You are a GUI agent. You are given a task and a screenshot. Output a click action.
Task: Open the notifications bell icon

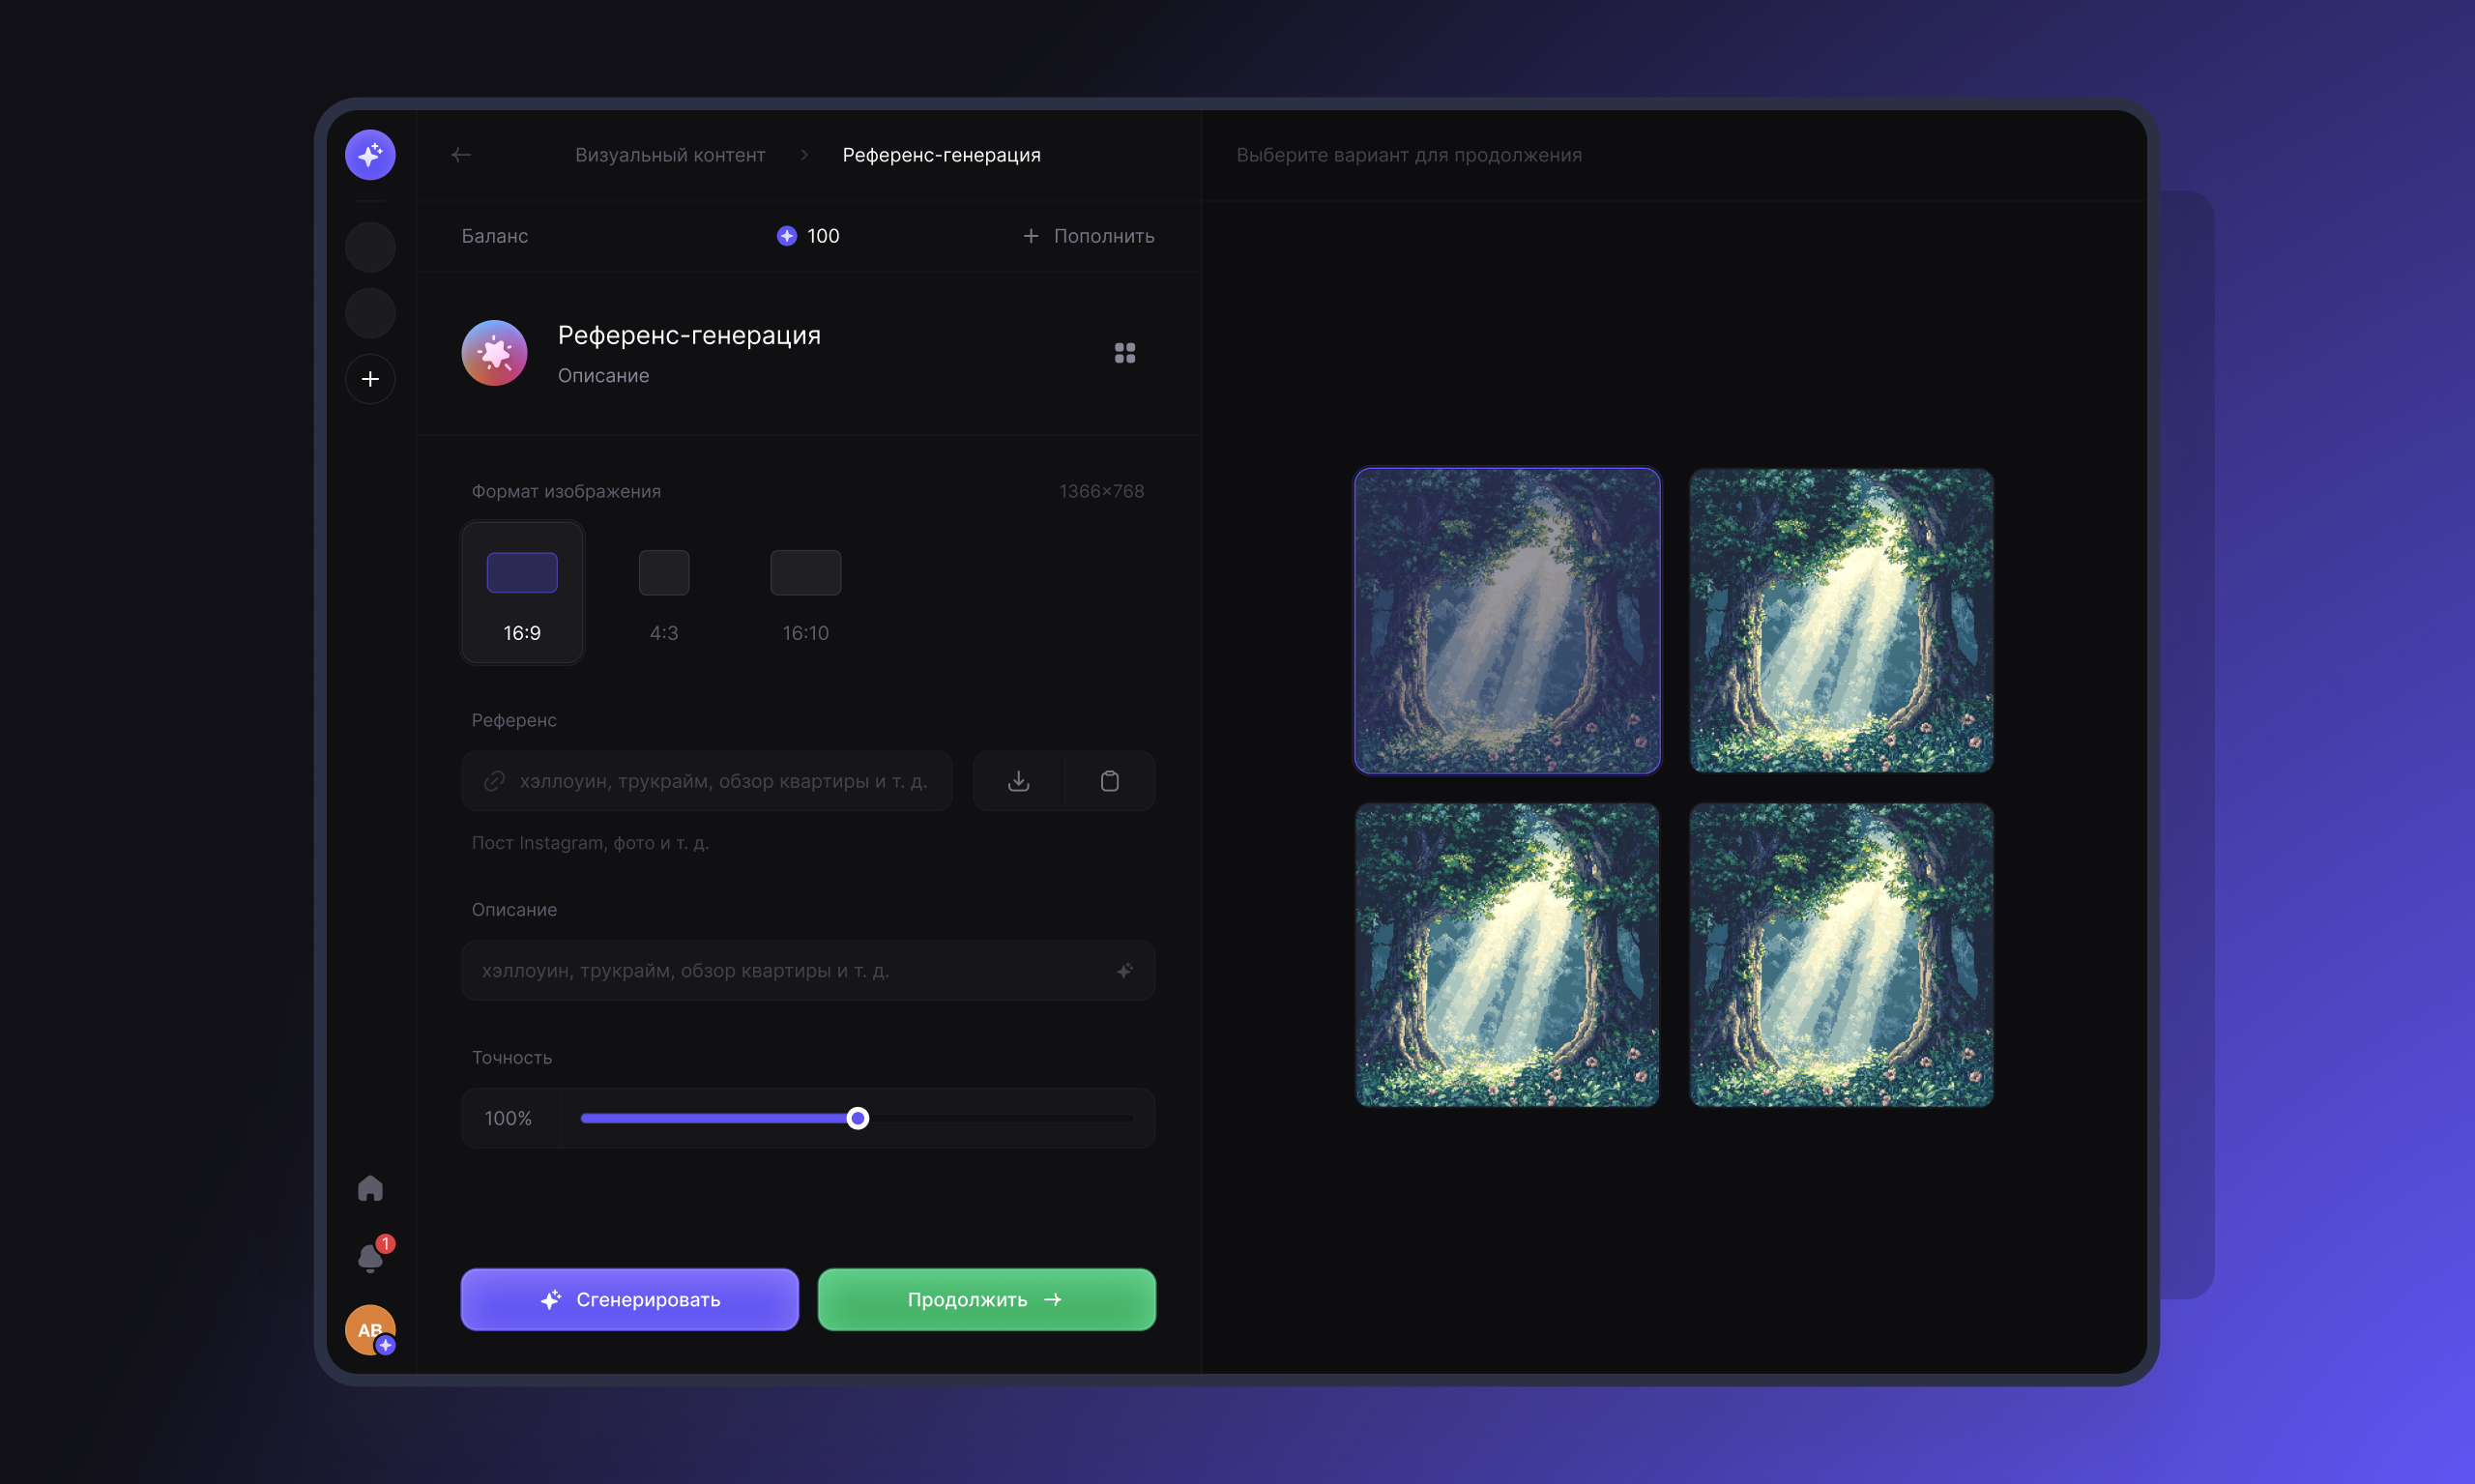(370, 1257)
